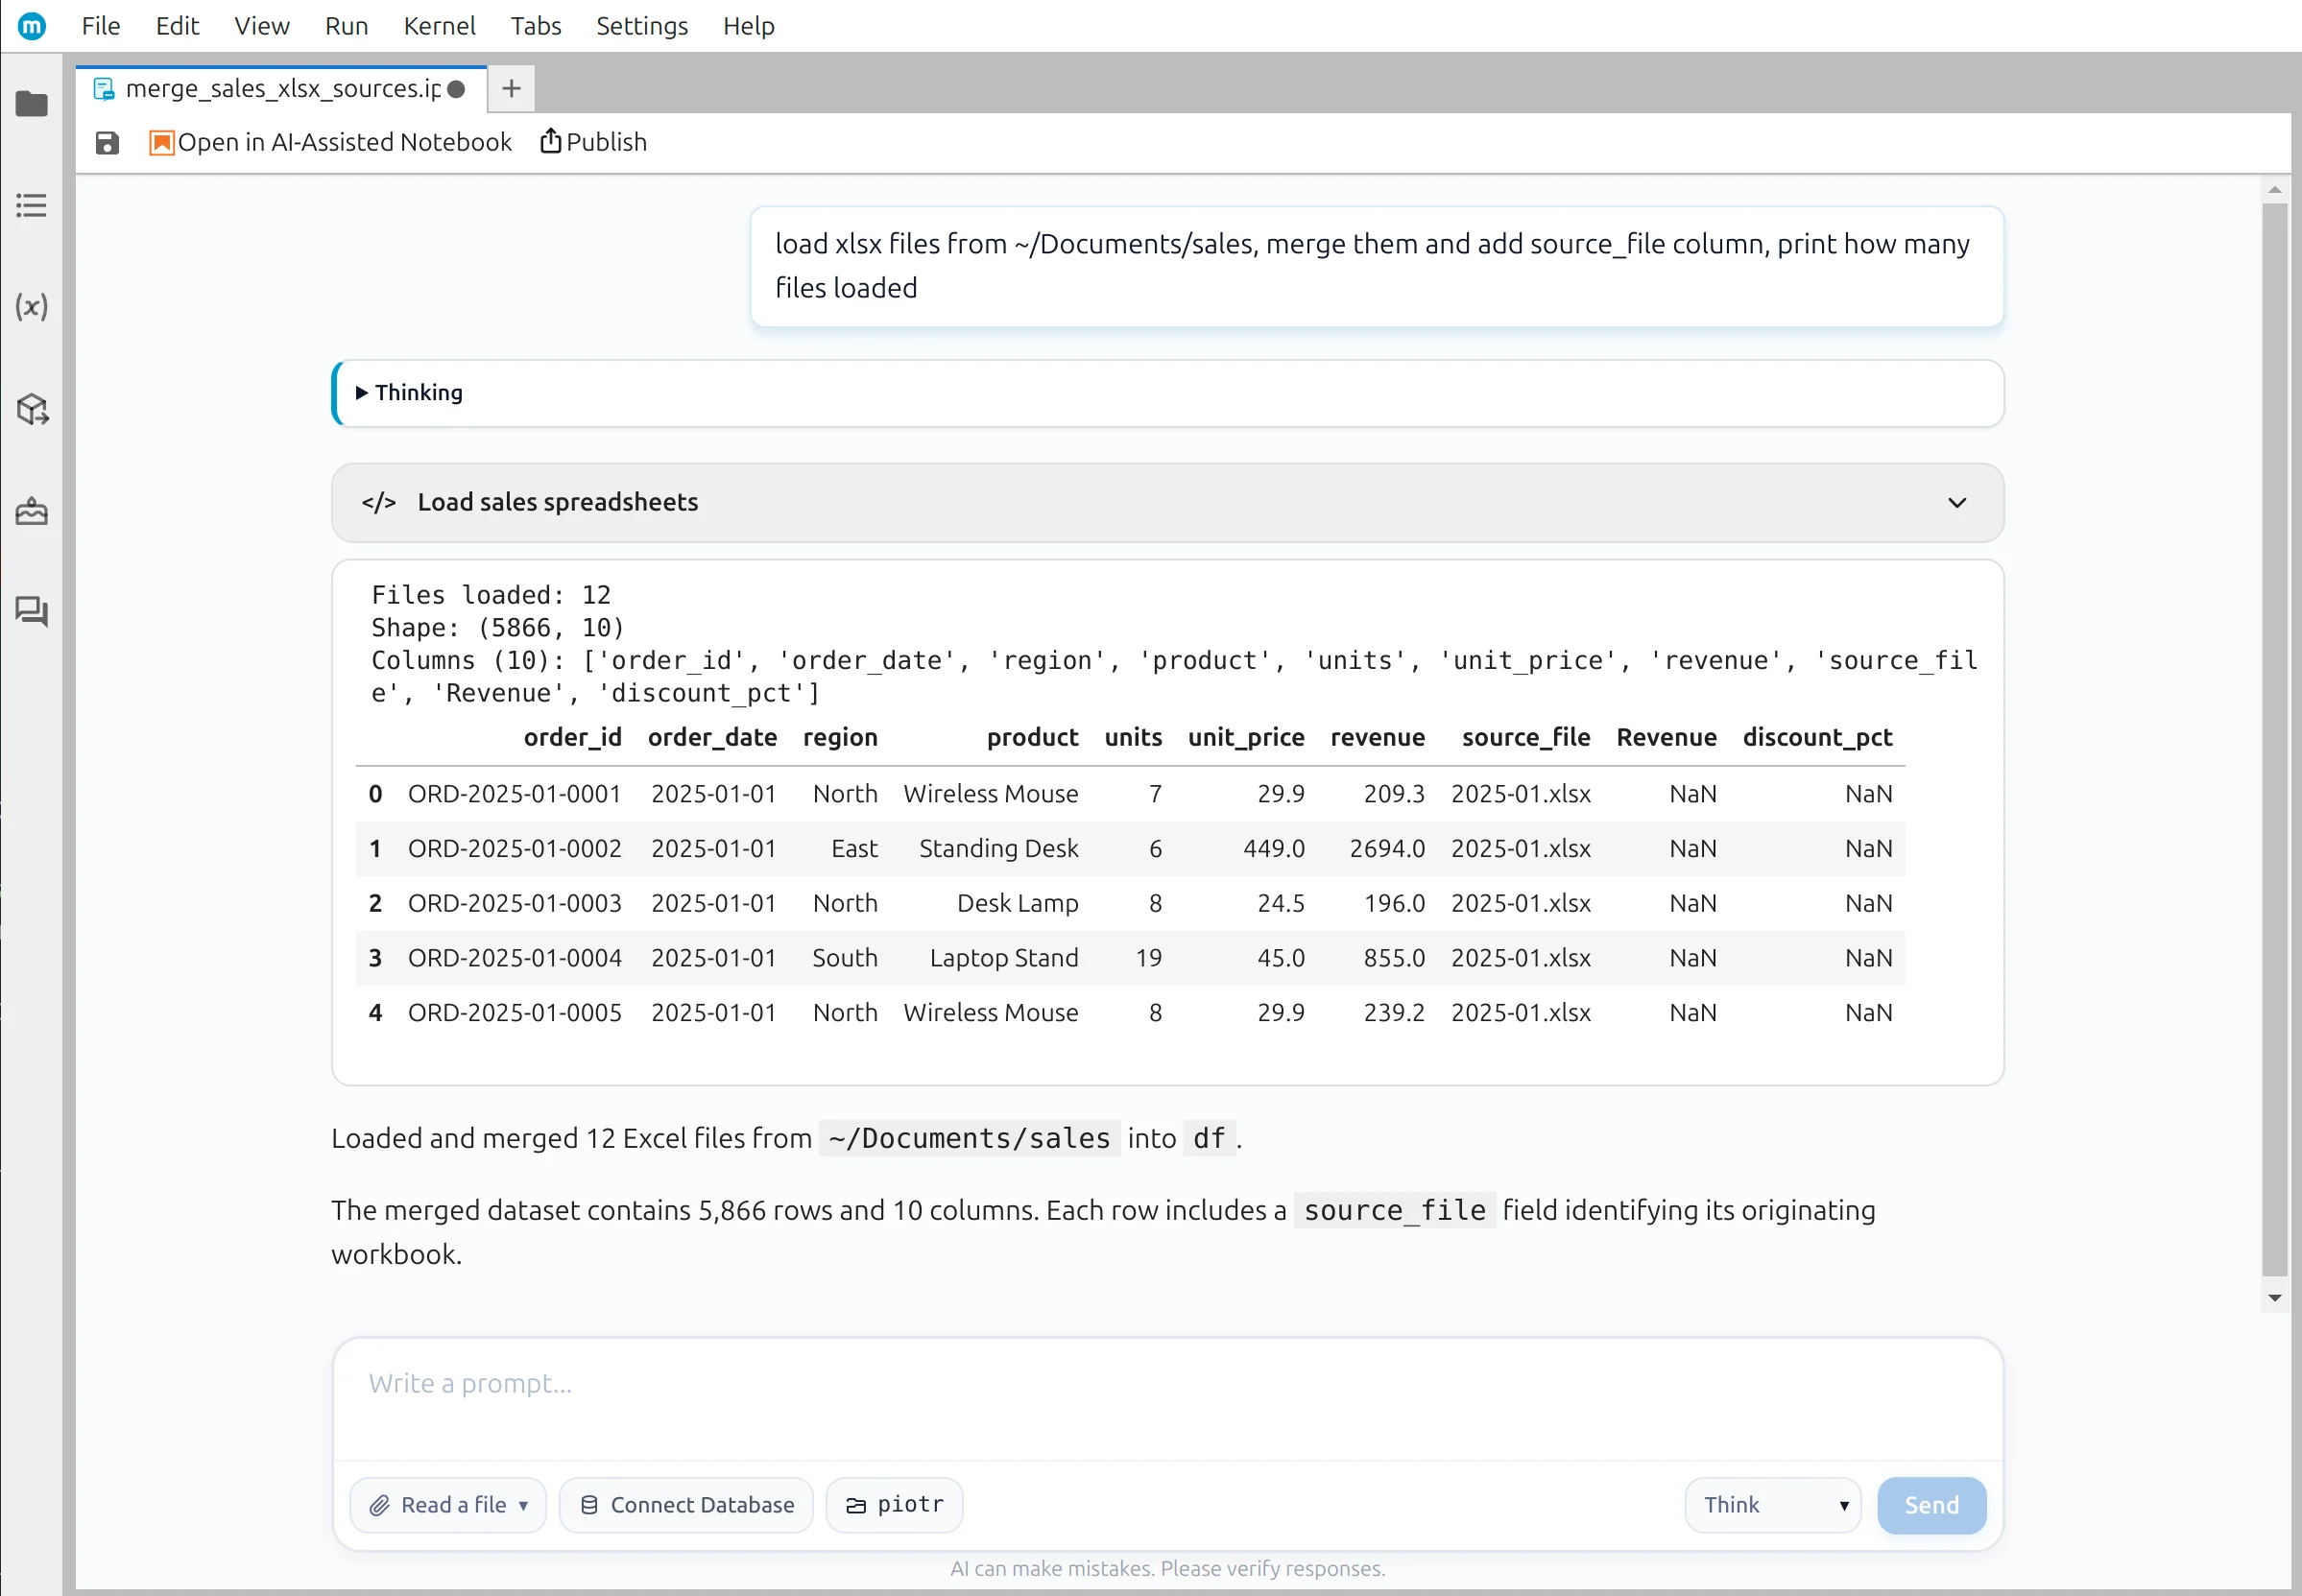Screen dimensions: 2302x1596
Task: Click the unit_price column header
Action: click(1246, 738)
